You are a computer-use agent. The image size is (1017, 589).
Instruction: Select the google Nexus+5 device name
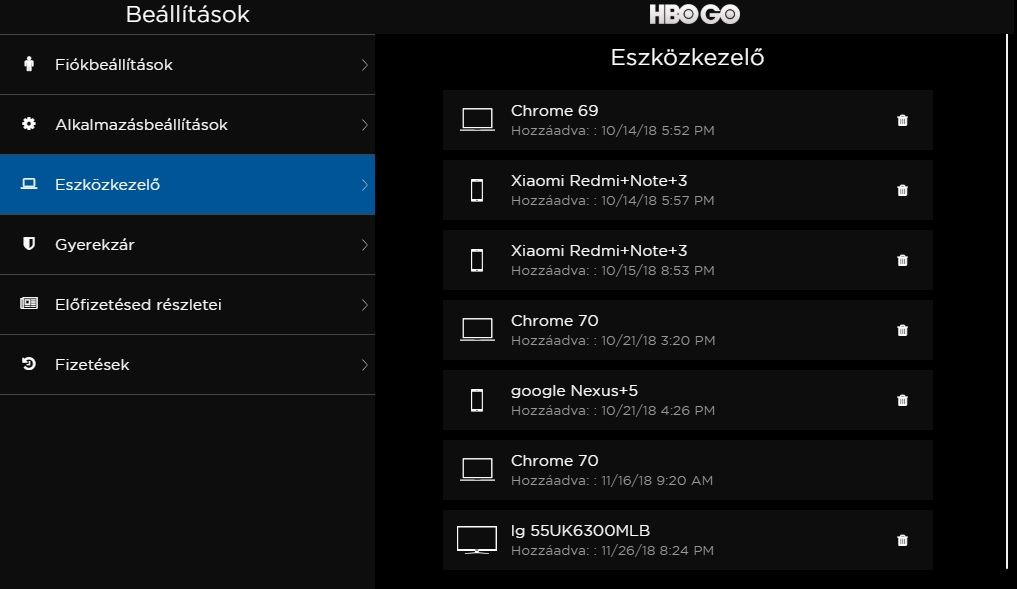coord(574,391)
